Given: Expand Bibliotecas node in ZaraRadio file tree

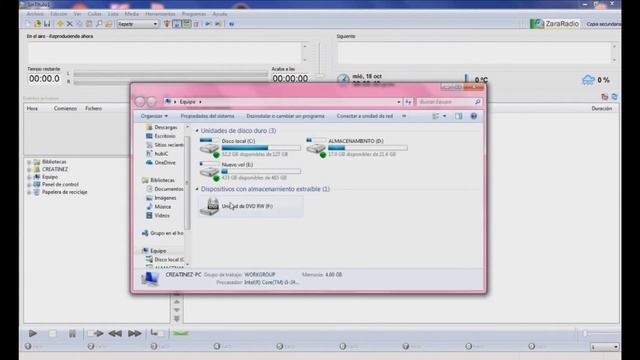Looking at the screenshot, I should [29, 162].
